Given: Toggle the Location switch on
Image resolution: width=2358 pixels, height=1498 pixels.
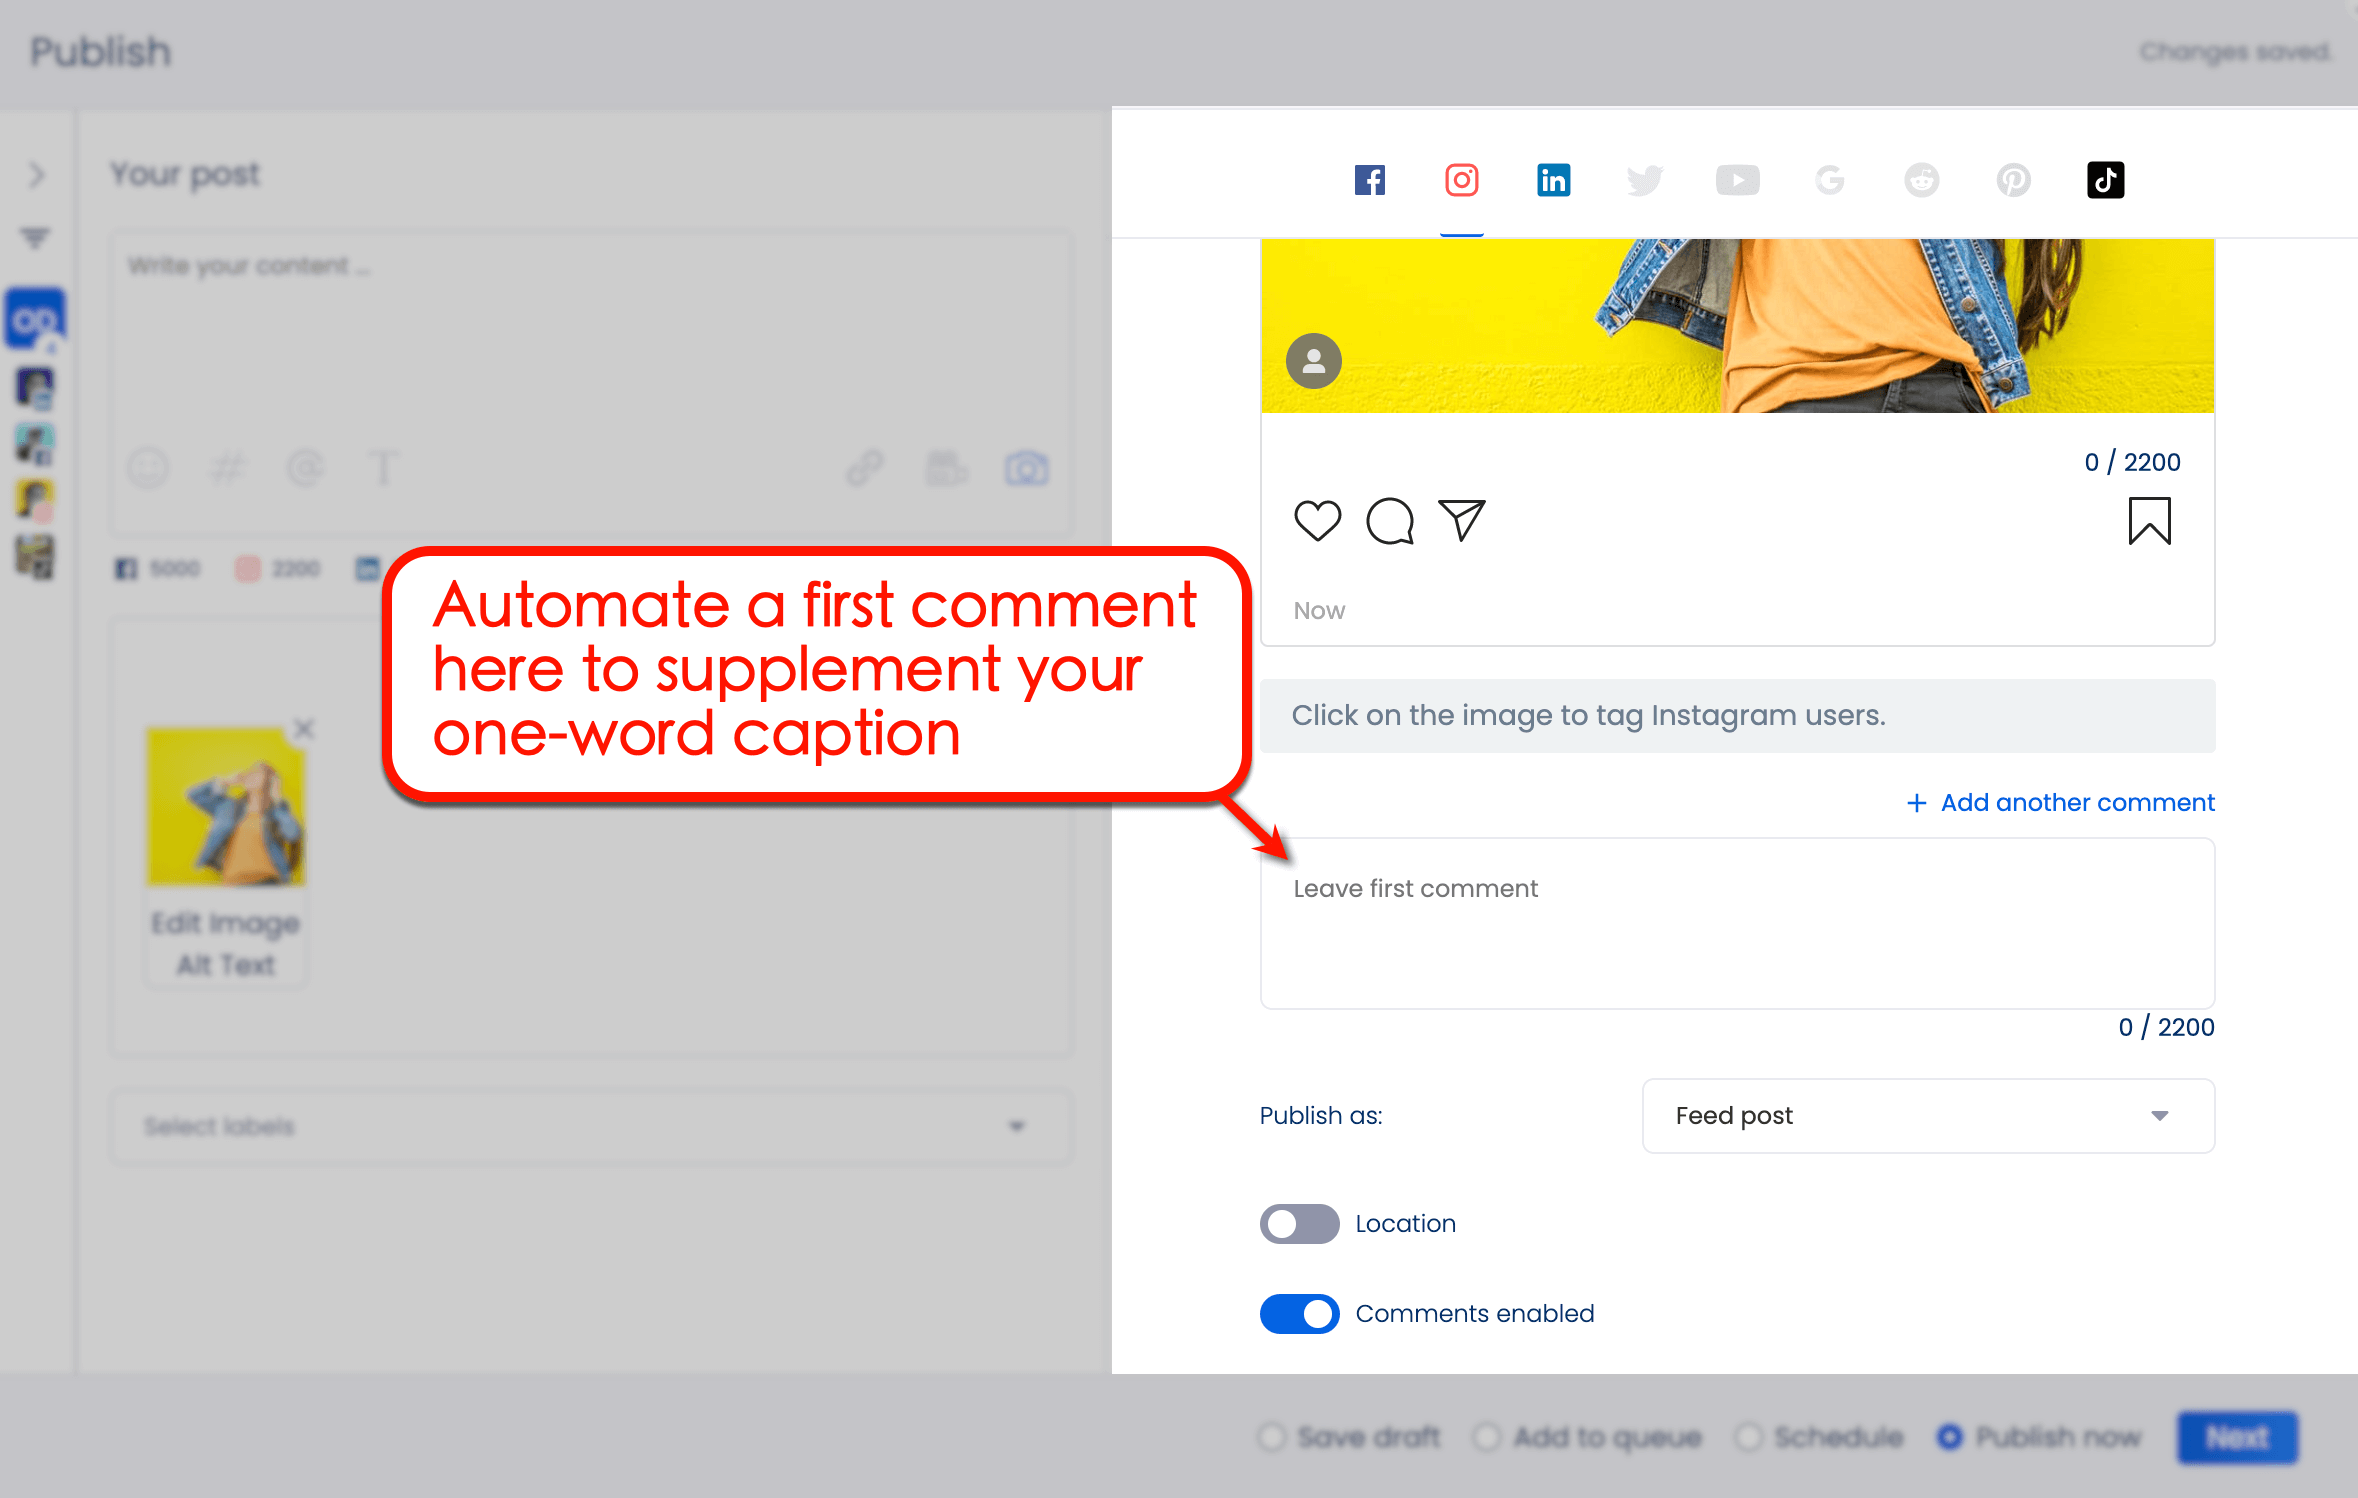Looking at the screenshot, I should point(1299,1223).
